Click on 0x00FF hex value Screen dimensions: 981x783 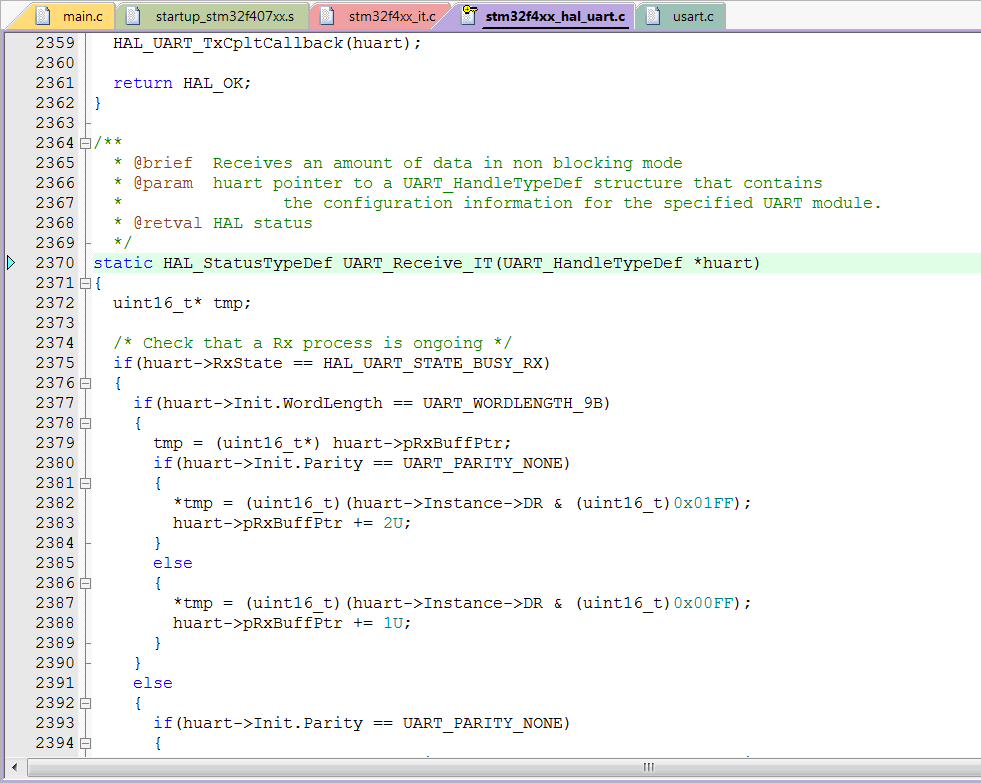[x=703, y=604]
